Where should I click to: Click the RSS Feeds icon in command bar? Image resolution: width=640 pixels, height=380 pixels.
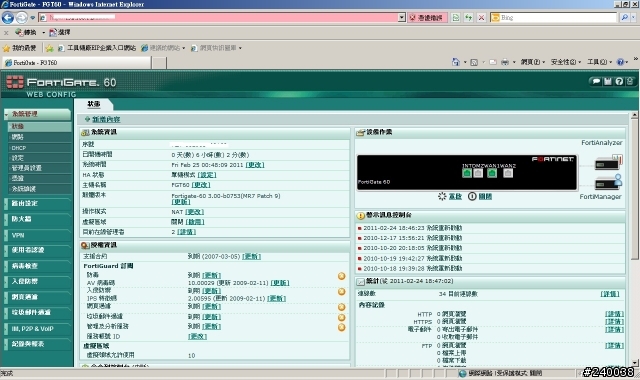tap(474, 62)
